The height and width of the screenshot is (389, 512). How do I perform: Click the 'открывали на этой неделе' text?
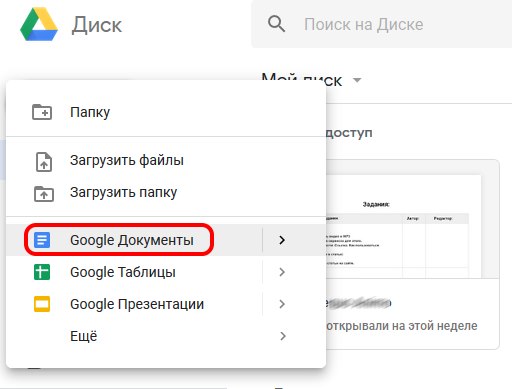pos(402,326)
